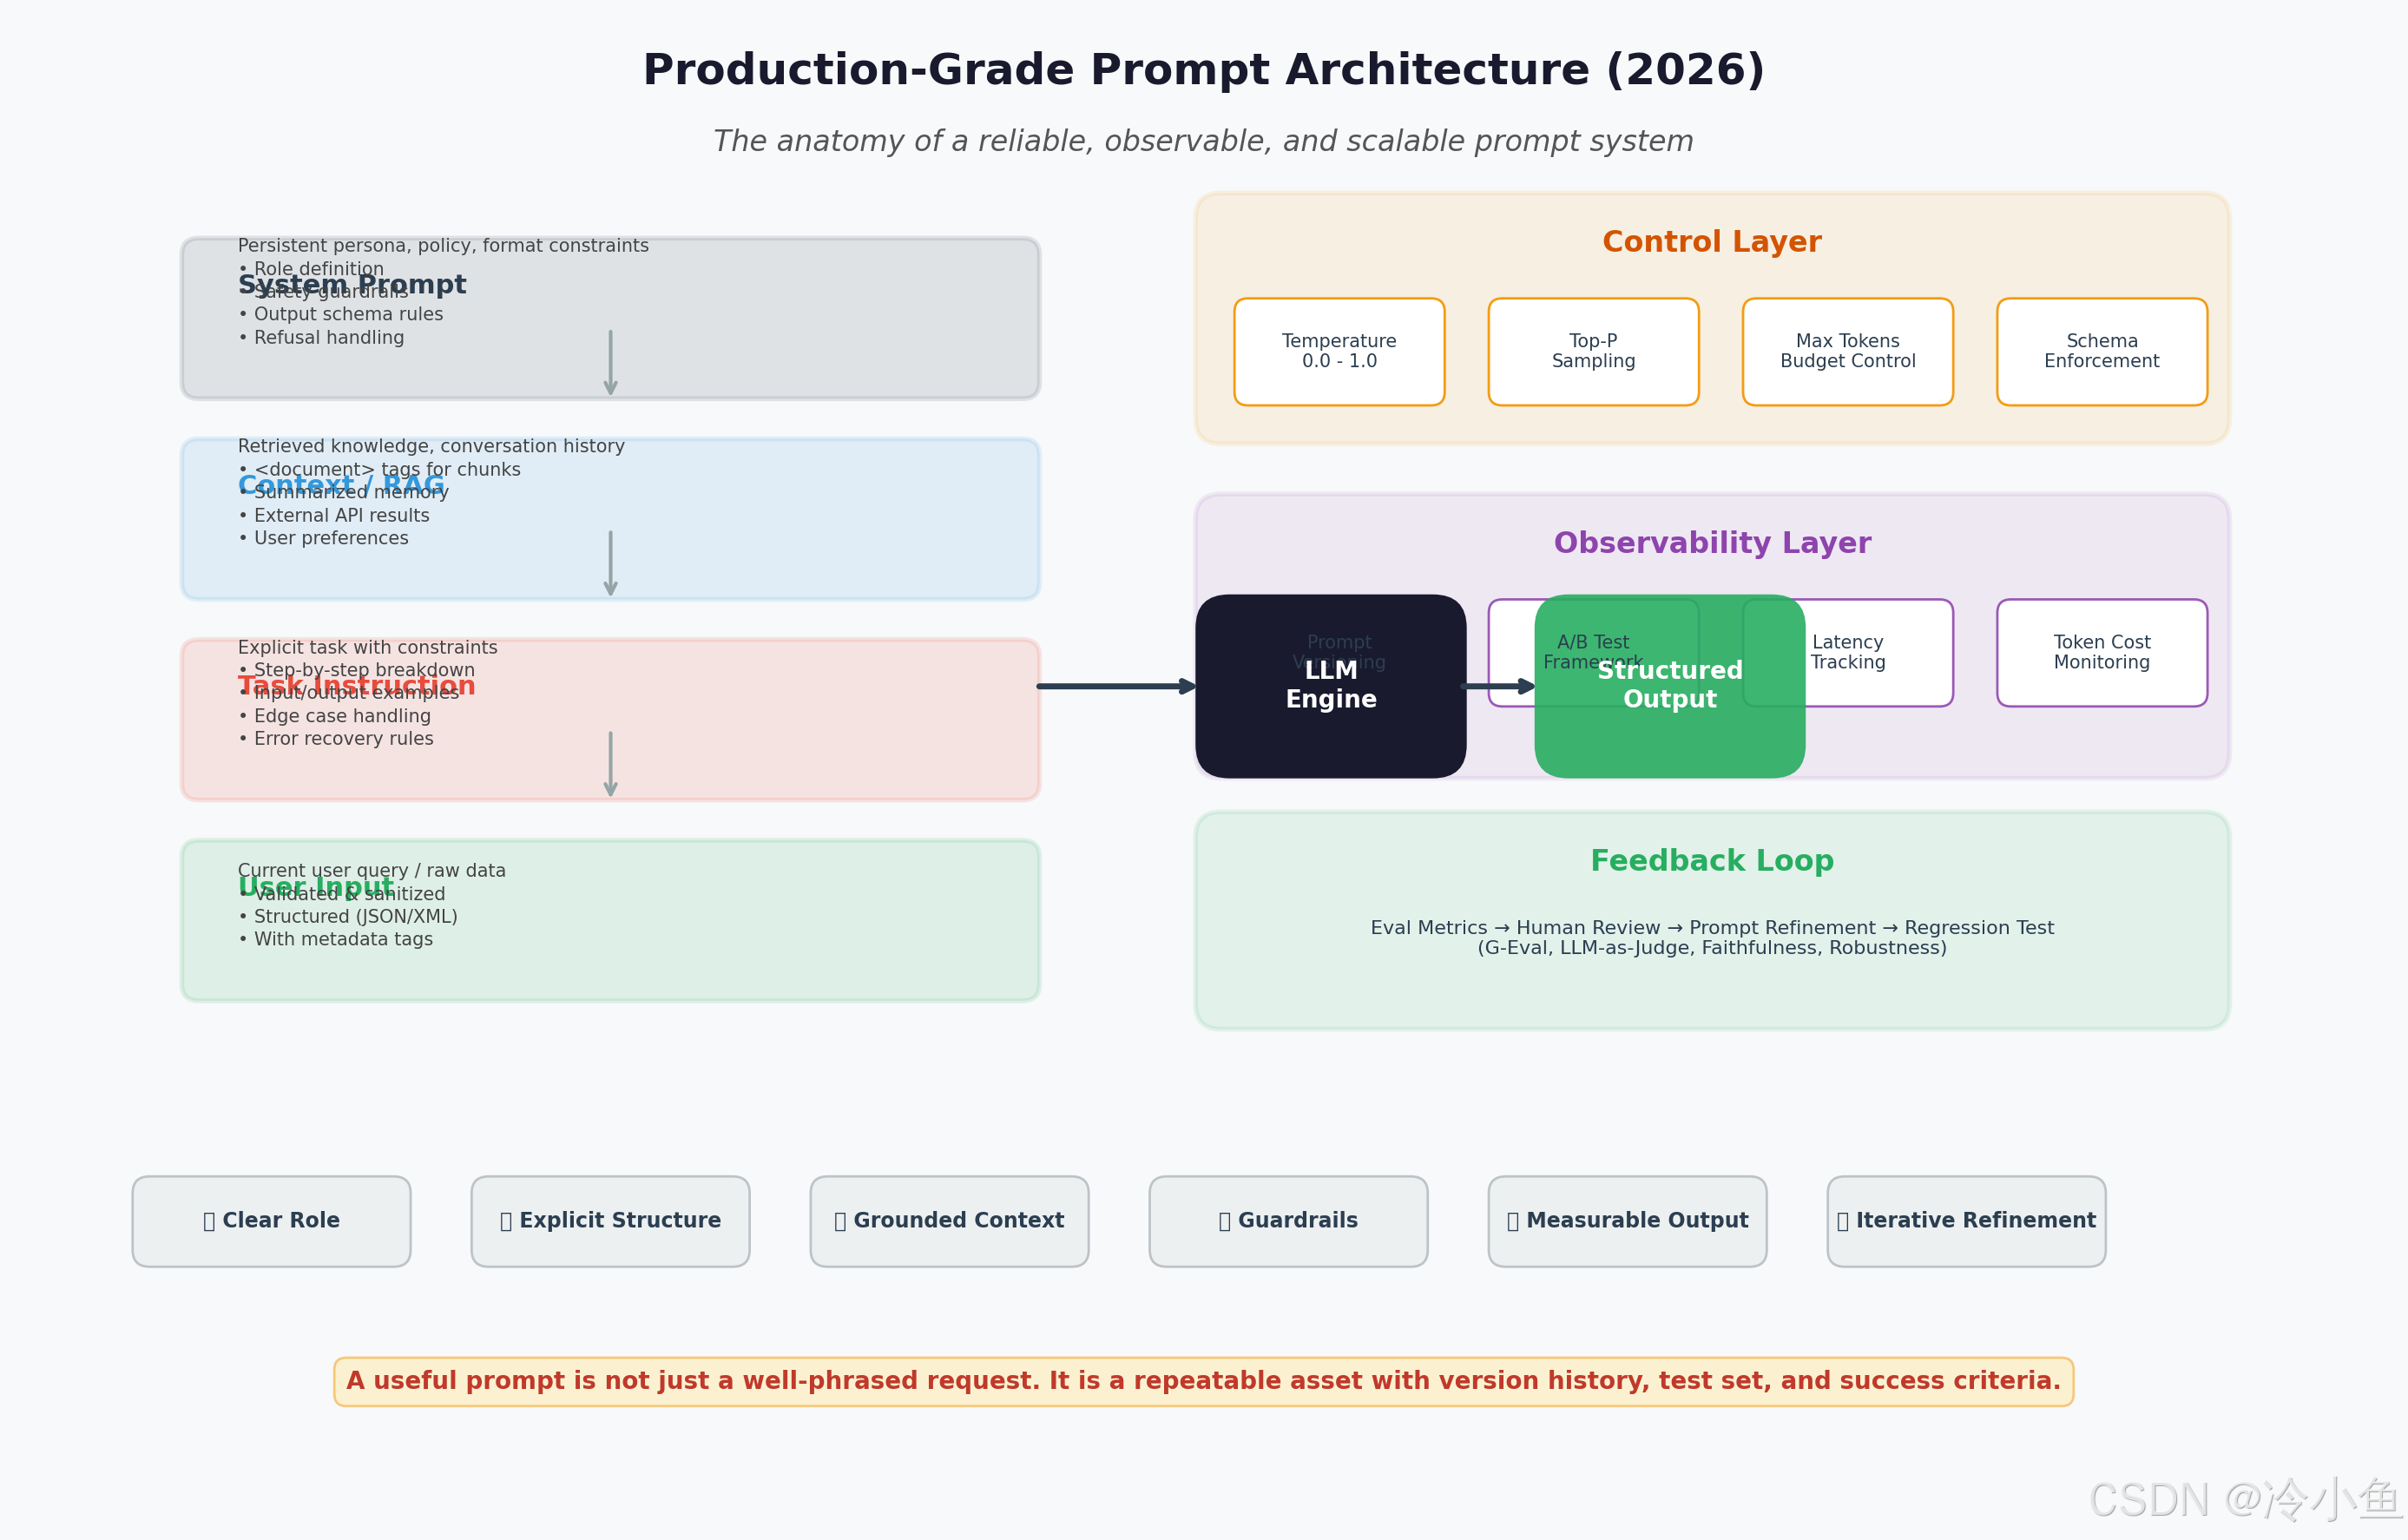The height and width of the screenshot is (1540, 2408).
Task: Click the Feedback Loop heading
Action: point(1712,861)
